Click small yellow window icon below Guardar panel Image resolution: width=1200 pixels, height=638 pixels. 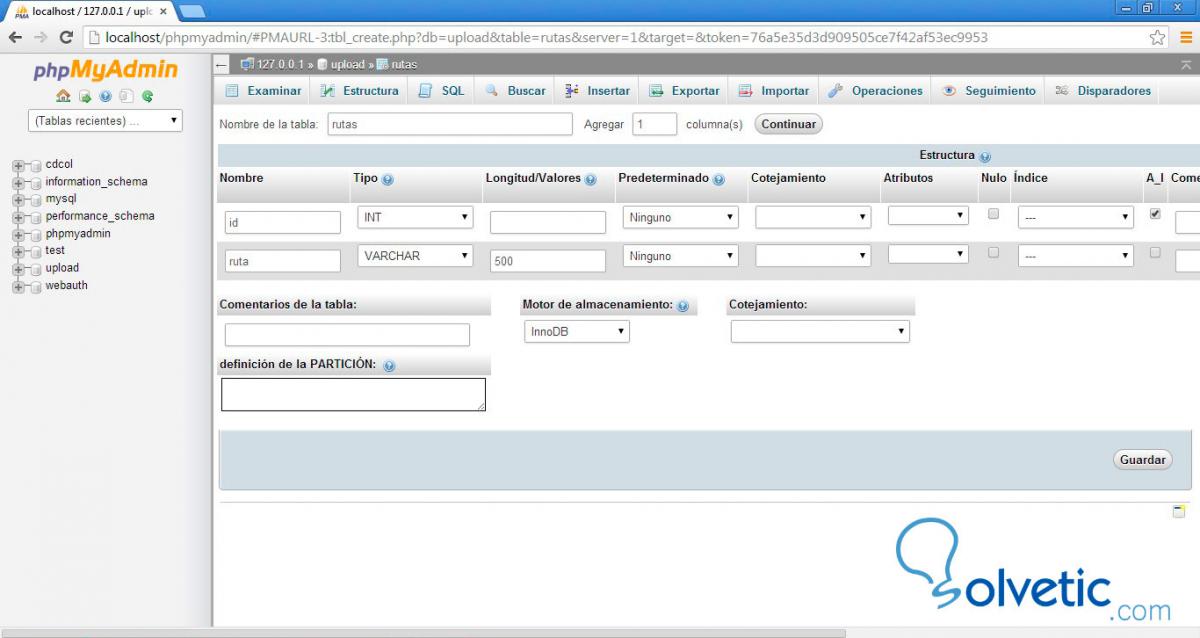tap(1179, 511)
